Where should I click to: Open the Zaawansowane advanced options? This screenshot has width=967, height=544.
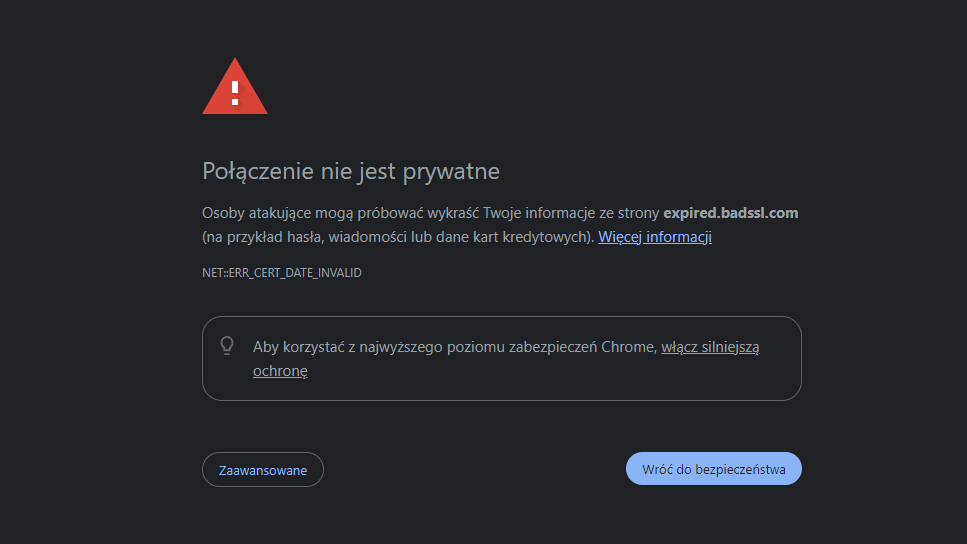click(x=263, y=469)
